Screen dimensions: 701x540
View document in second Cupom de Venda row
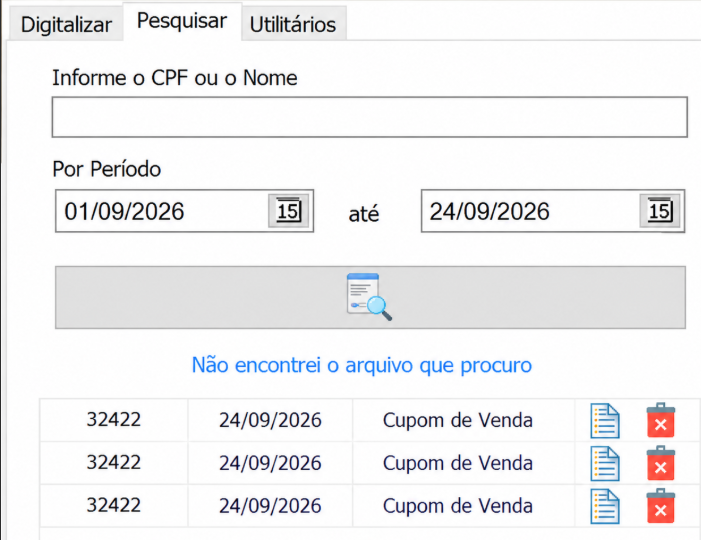point(605,464)
